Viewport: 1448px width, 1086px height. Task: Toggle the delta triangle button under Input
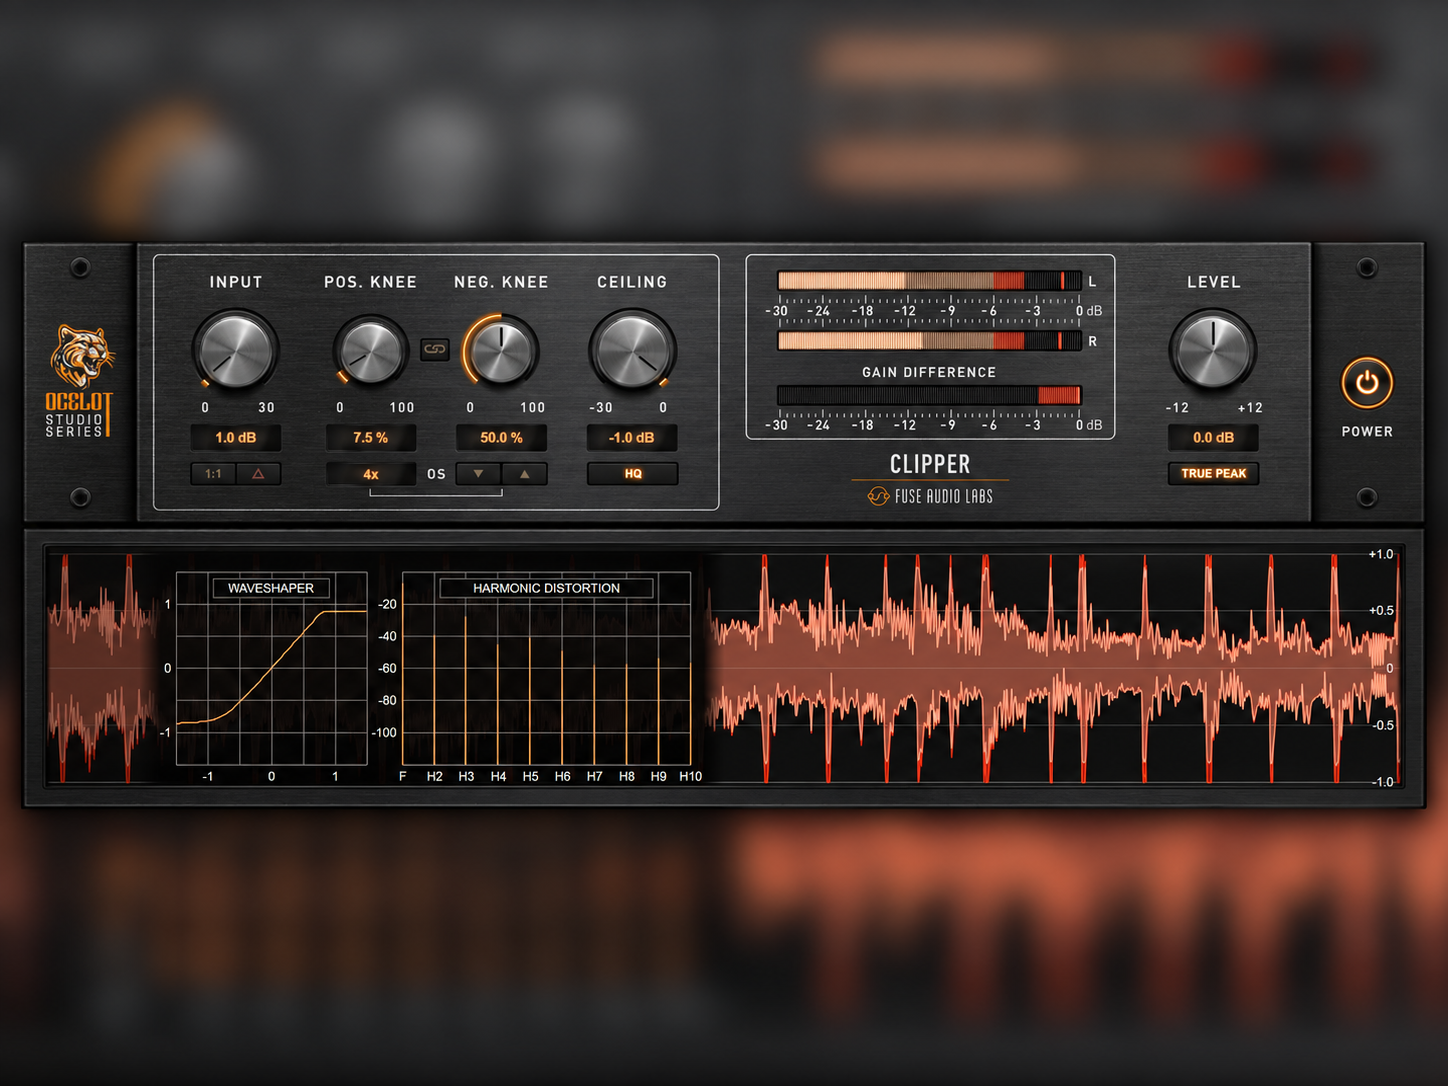pos(258,474)
